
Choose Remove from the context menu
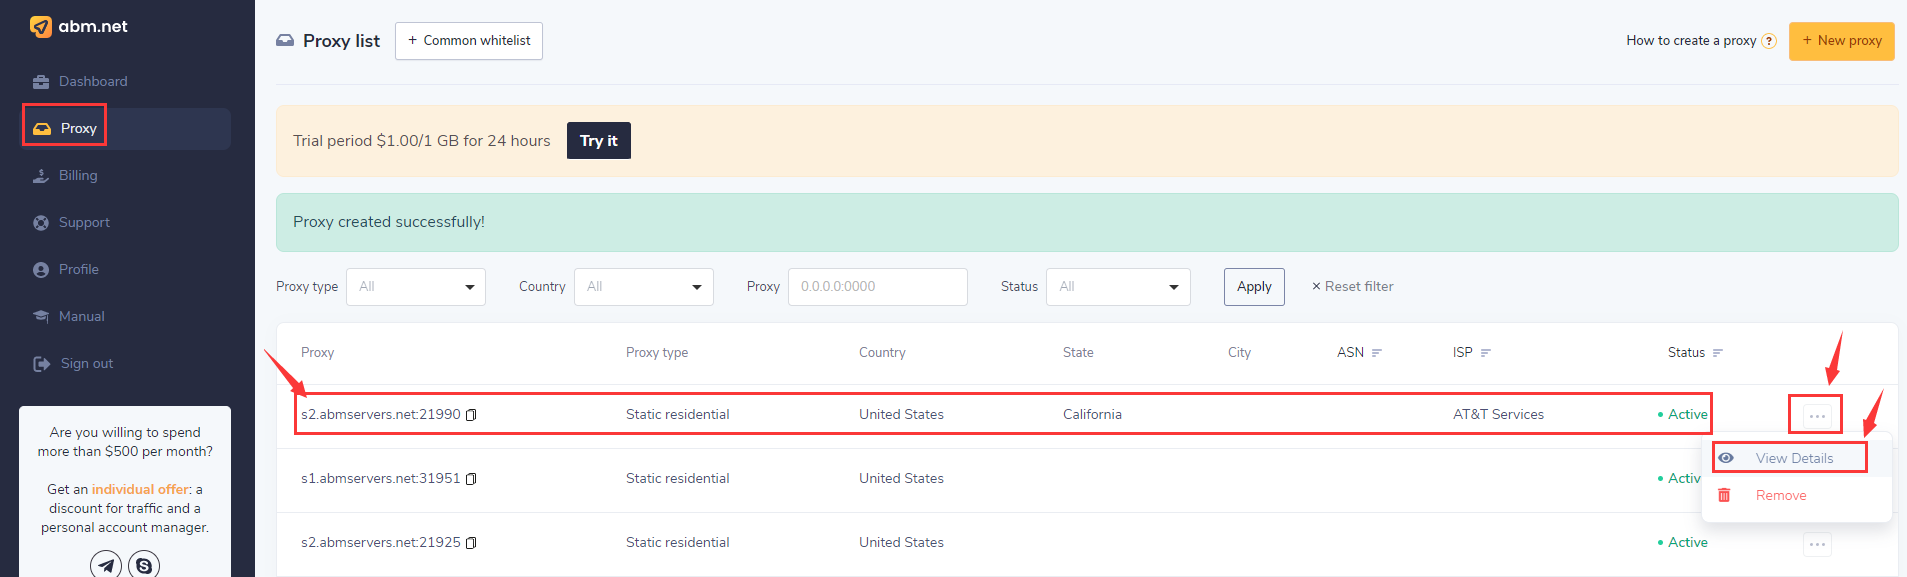pyautogui.click(x=1780, y=495)
